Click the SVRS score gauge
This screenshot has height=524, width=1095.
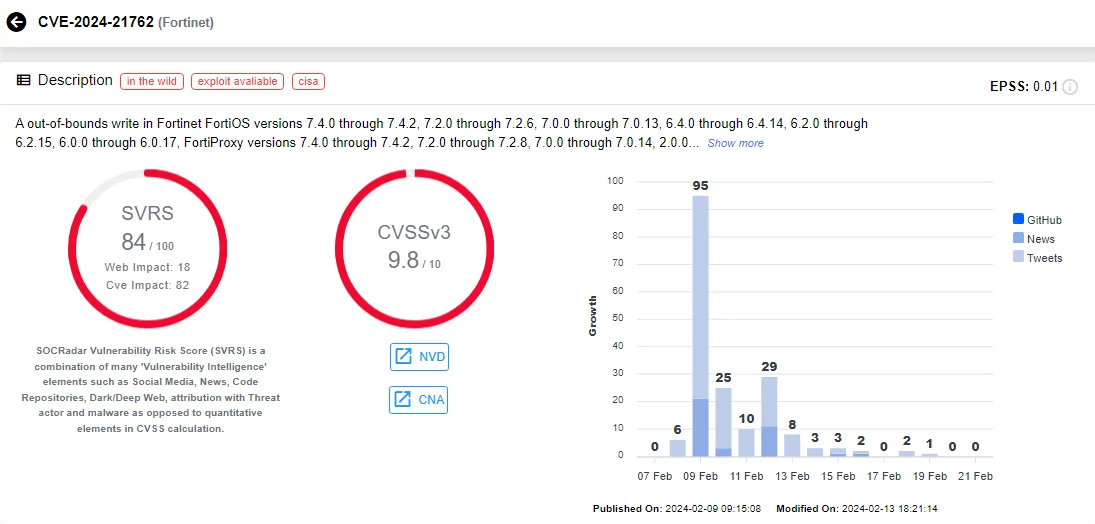[147, 247]
